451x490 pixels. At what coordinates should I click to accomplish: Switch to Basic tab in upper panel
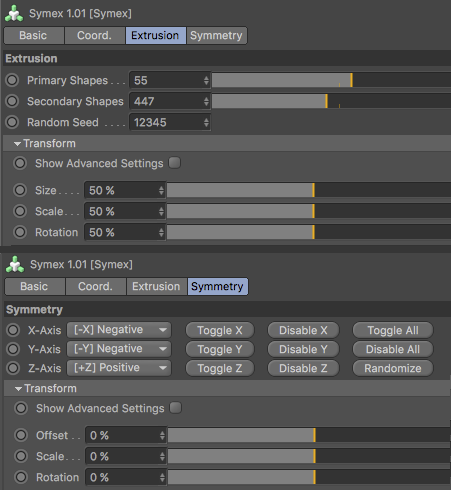click(34, 35)
